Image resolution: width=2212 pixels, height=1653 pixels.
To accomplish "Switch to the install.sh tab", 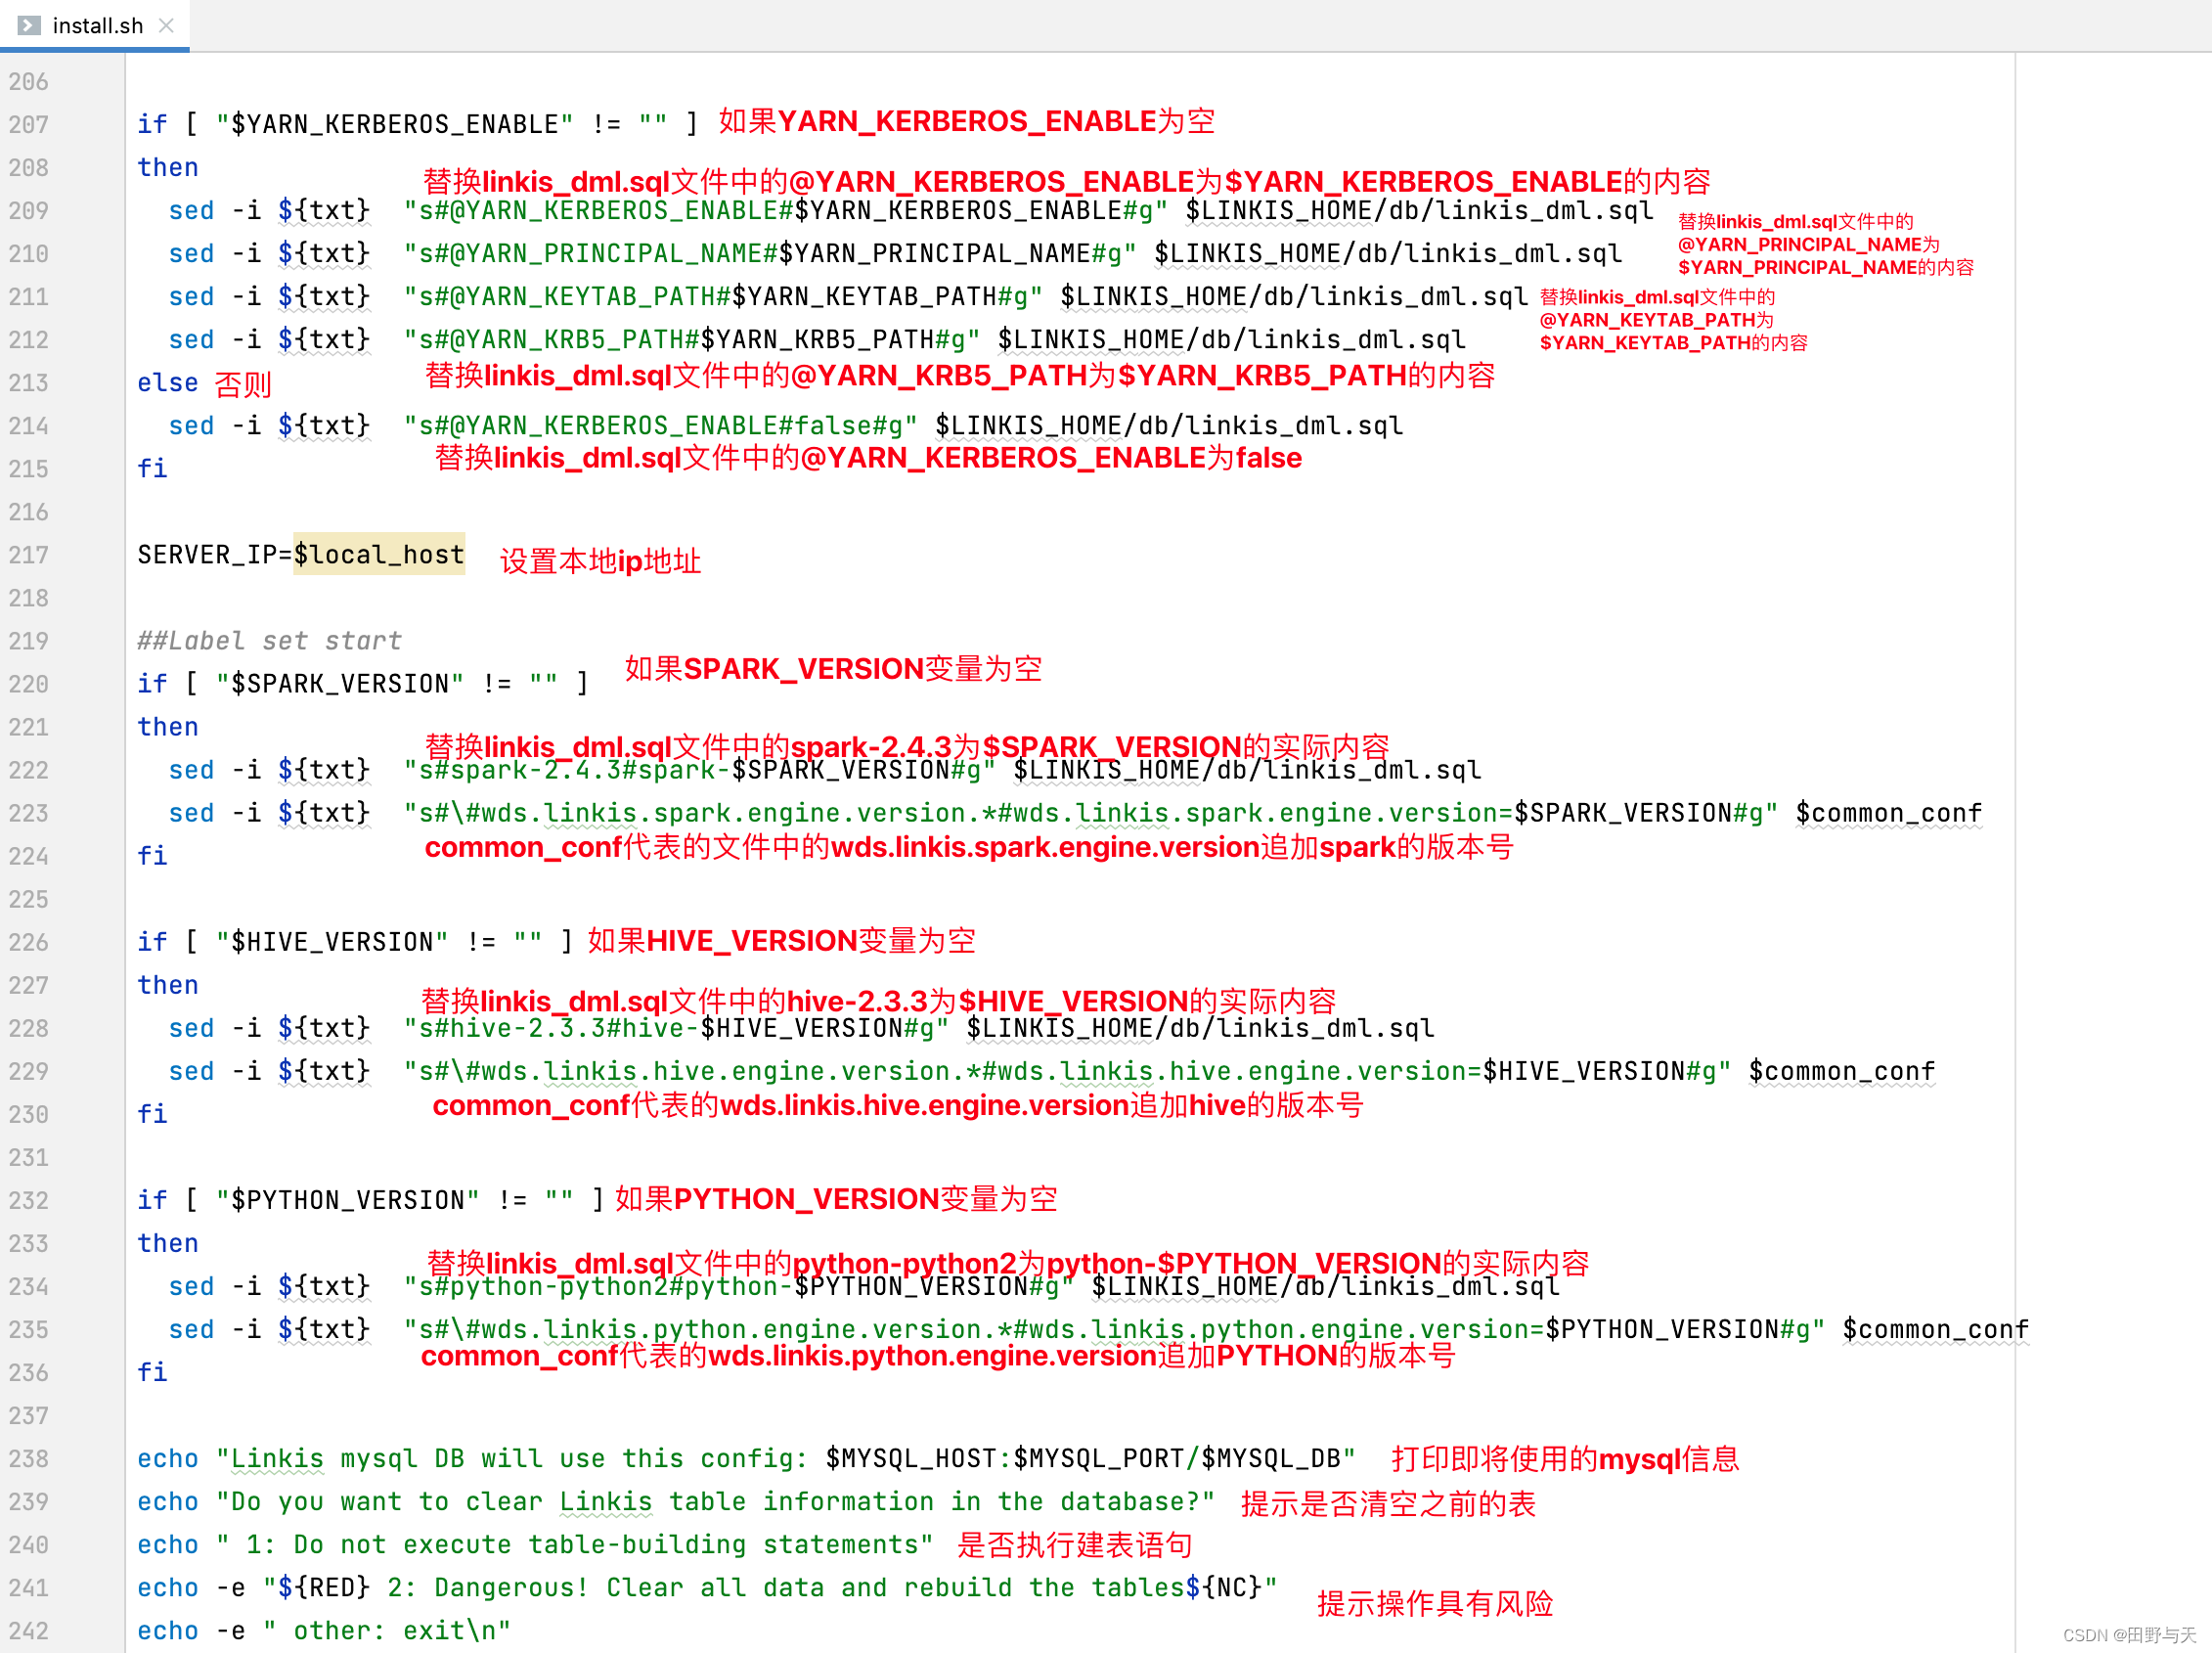I will tap(97, 25).
